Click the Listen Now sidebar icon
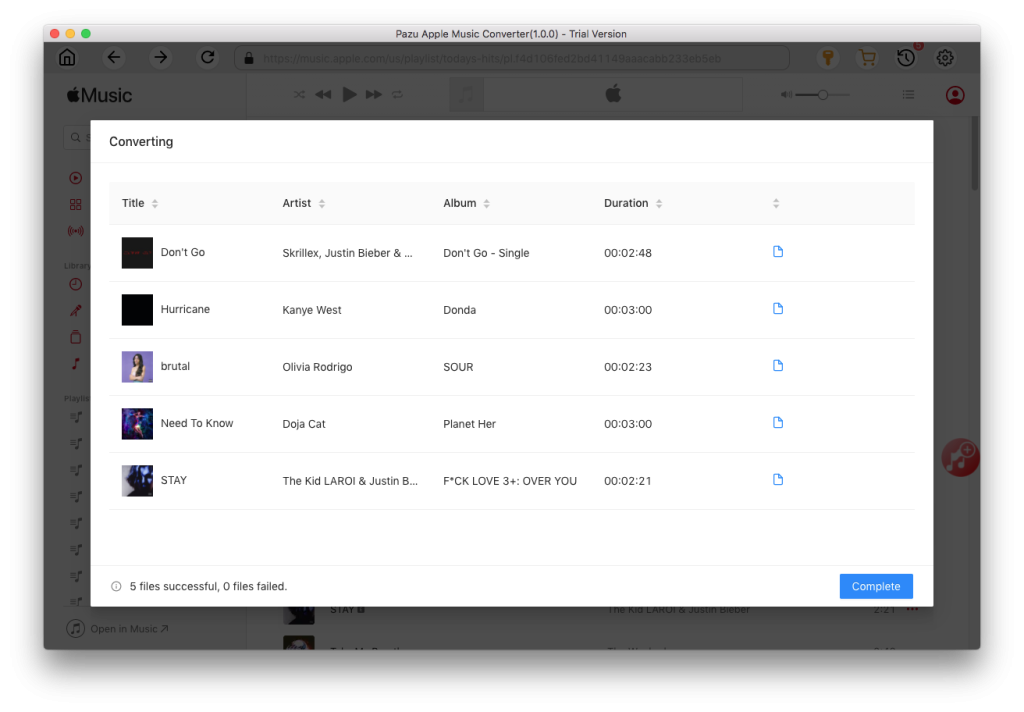Screen dimensions: 1024x712 (x=76, y=178)
